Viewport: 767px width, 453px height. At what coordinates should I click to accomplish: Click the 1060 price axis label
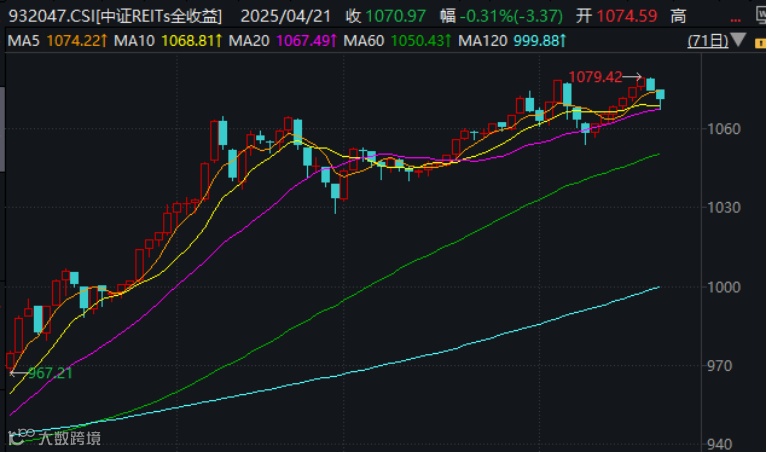point(724,129)
